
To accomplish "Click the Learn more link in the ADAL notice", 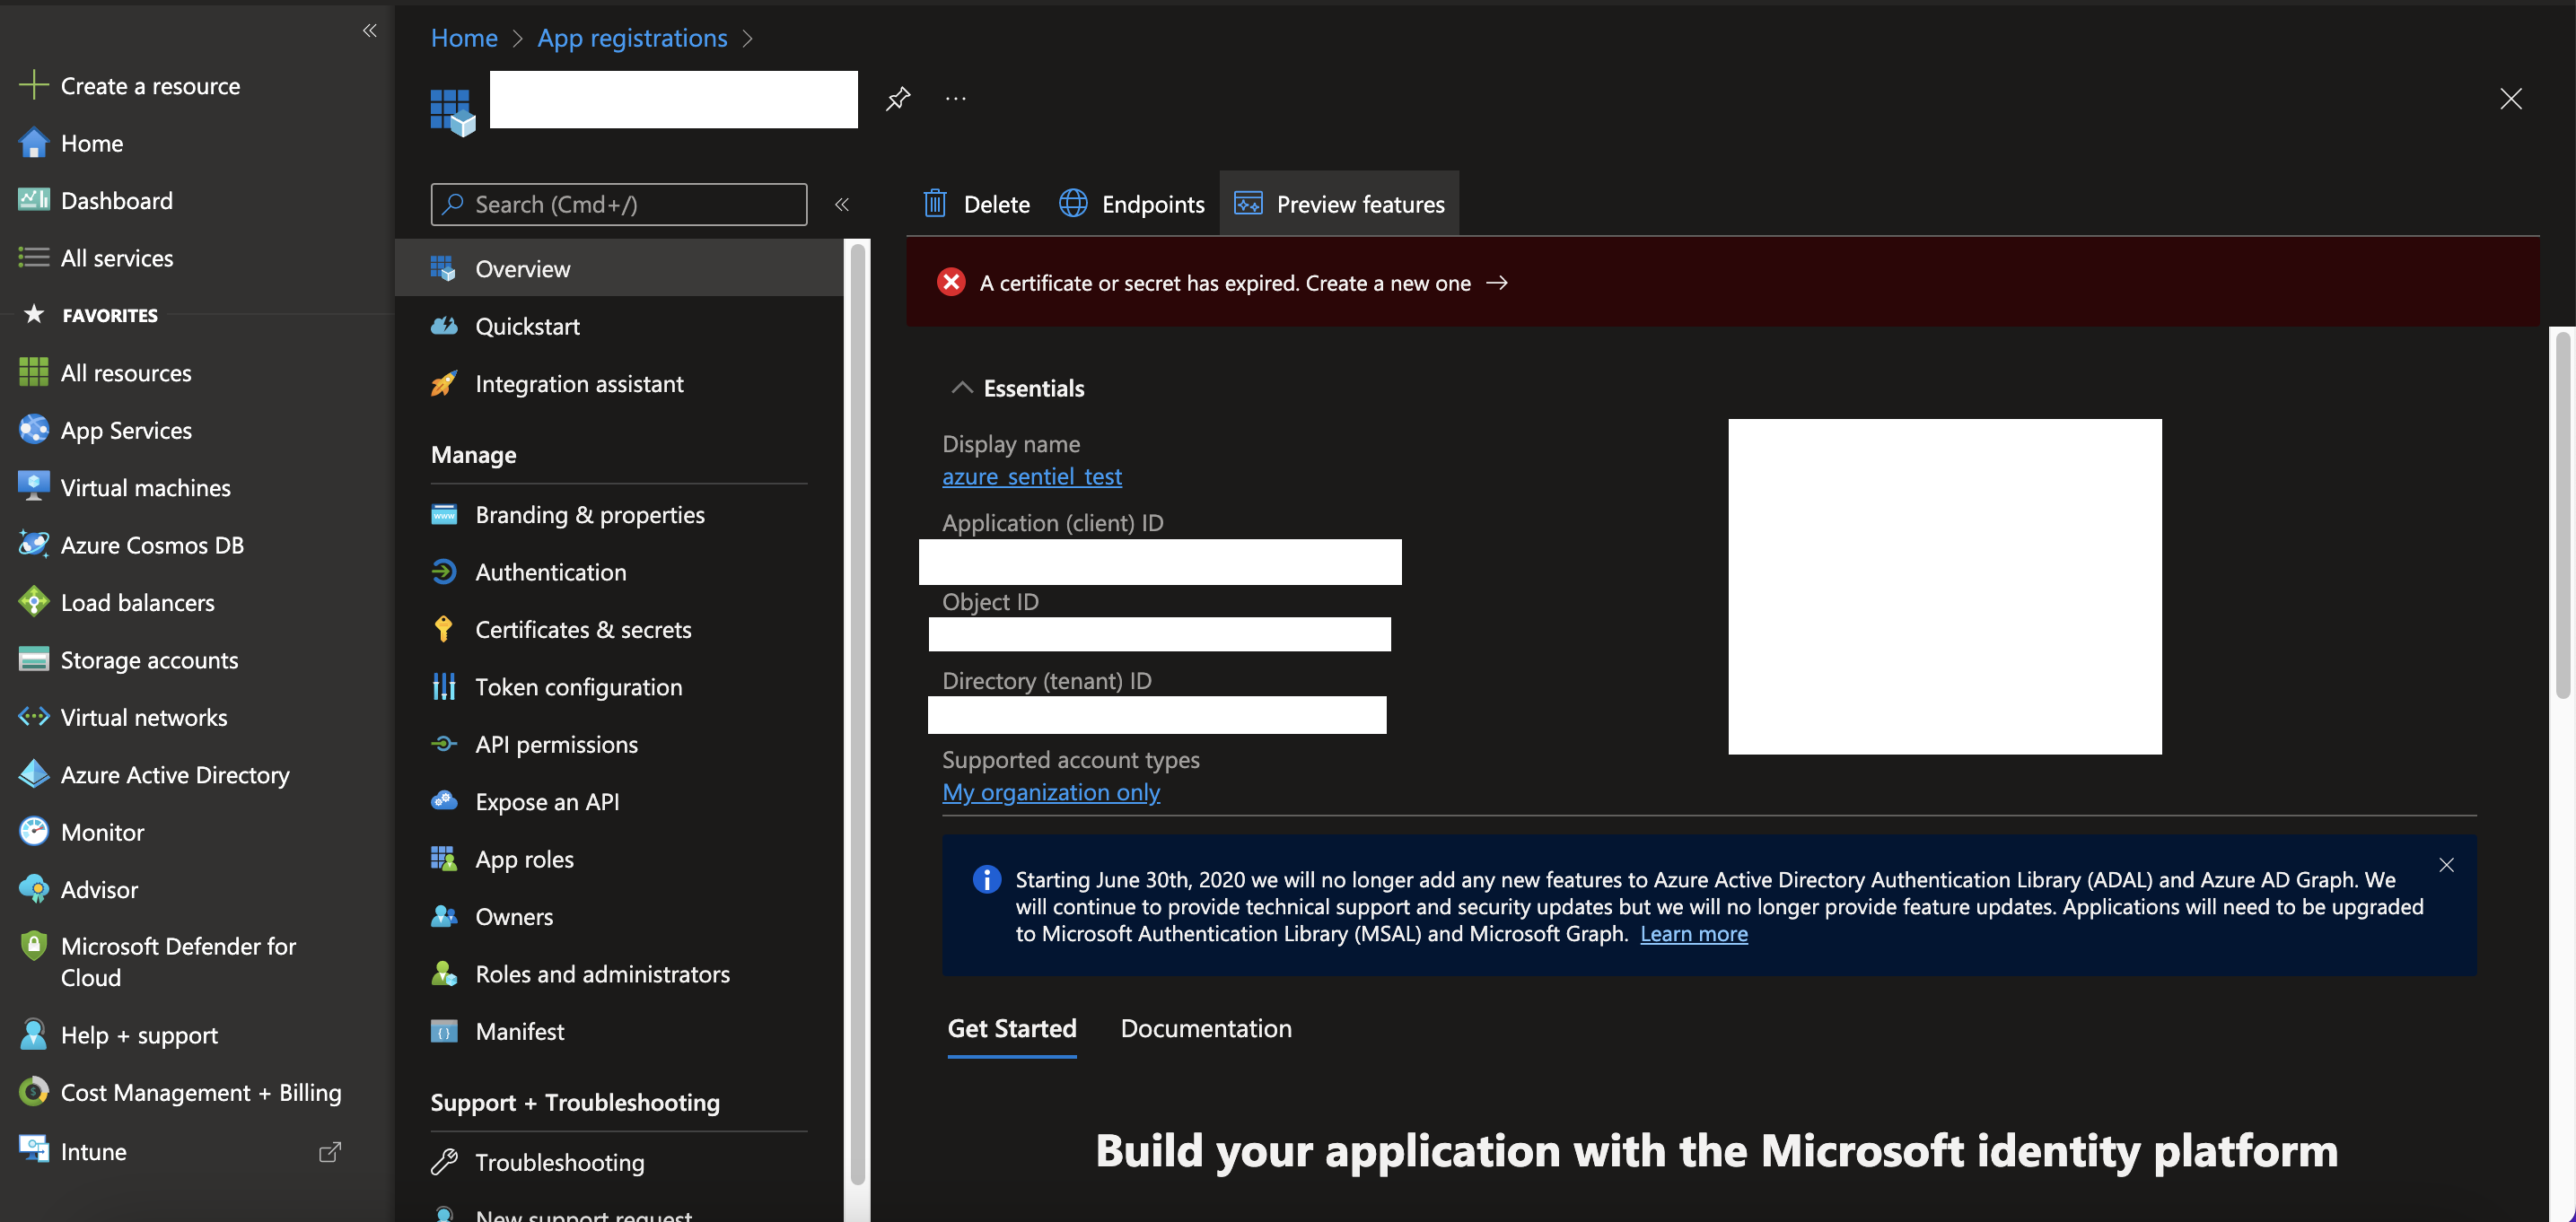I will (x=1693, y=934).
